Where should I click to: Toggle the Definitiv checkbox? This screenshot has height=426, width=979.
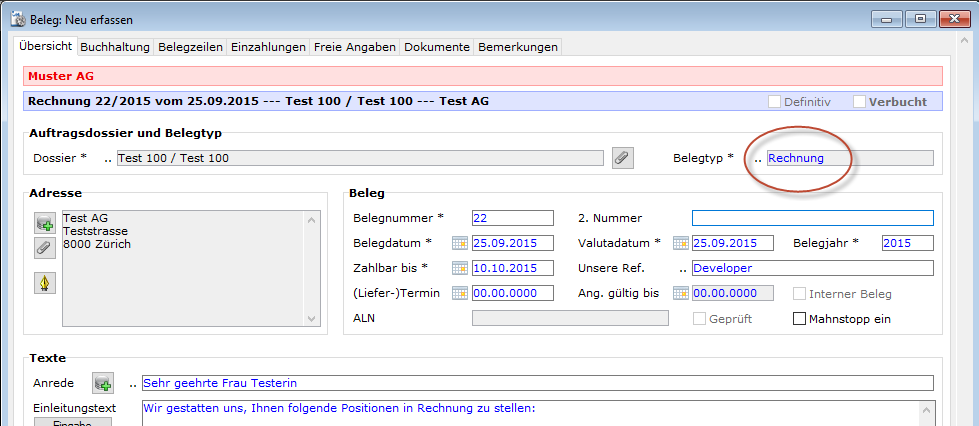[775, 101]
